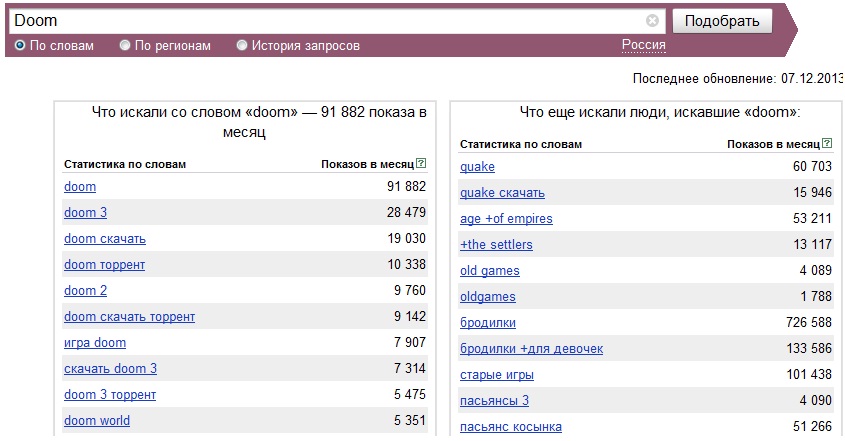Open the 'doom скачать' keyword link
845x441 pixels.
click(104, 238)
